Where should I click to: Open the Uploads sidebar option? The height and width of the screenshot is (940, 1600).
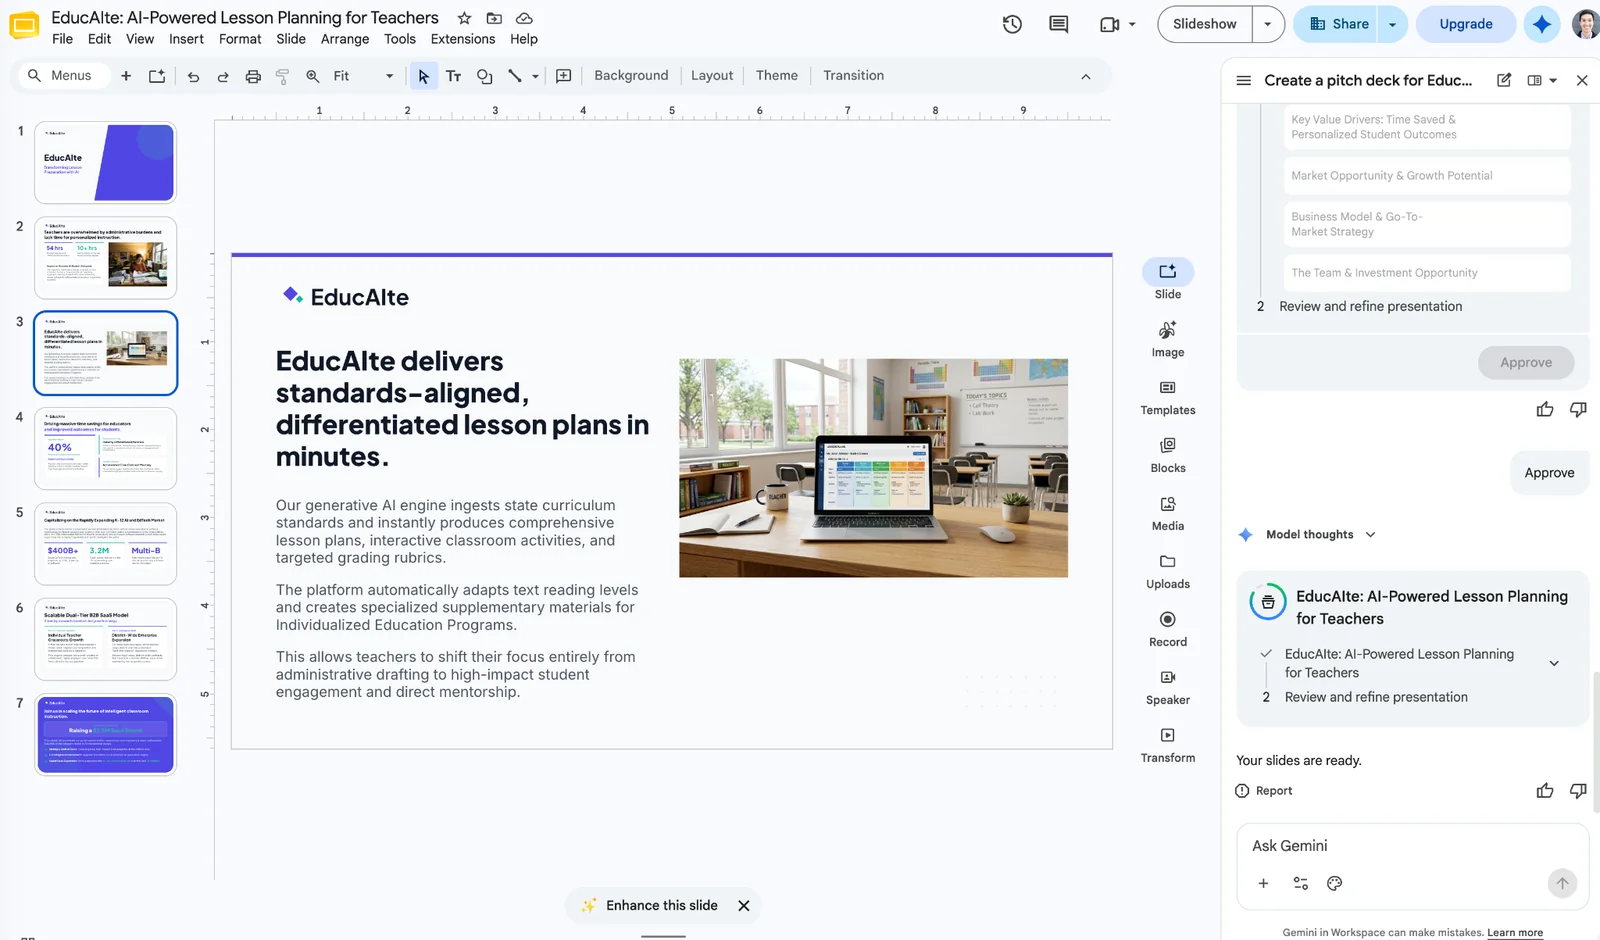tap(1168, 571)
